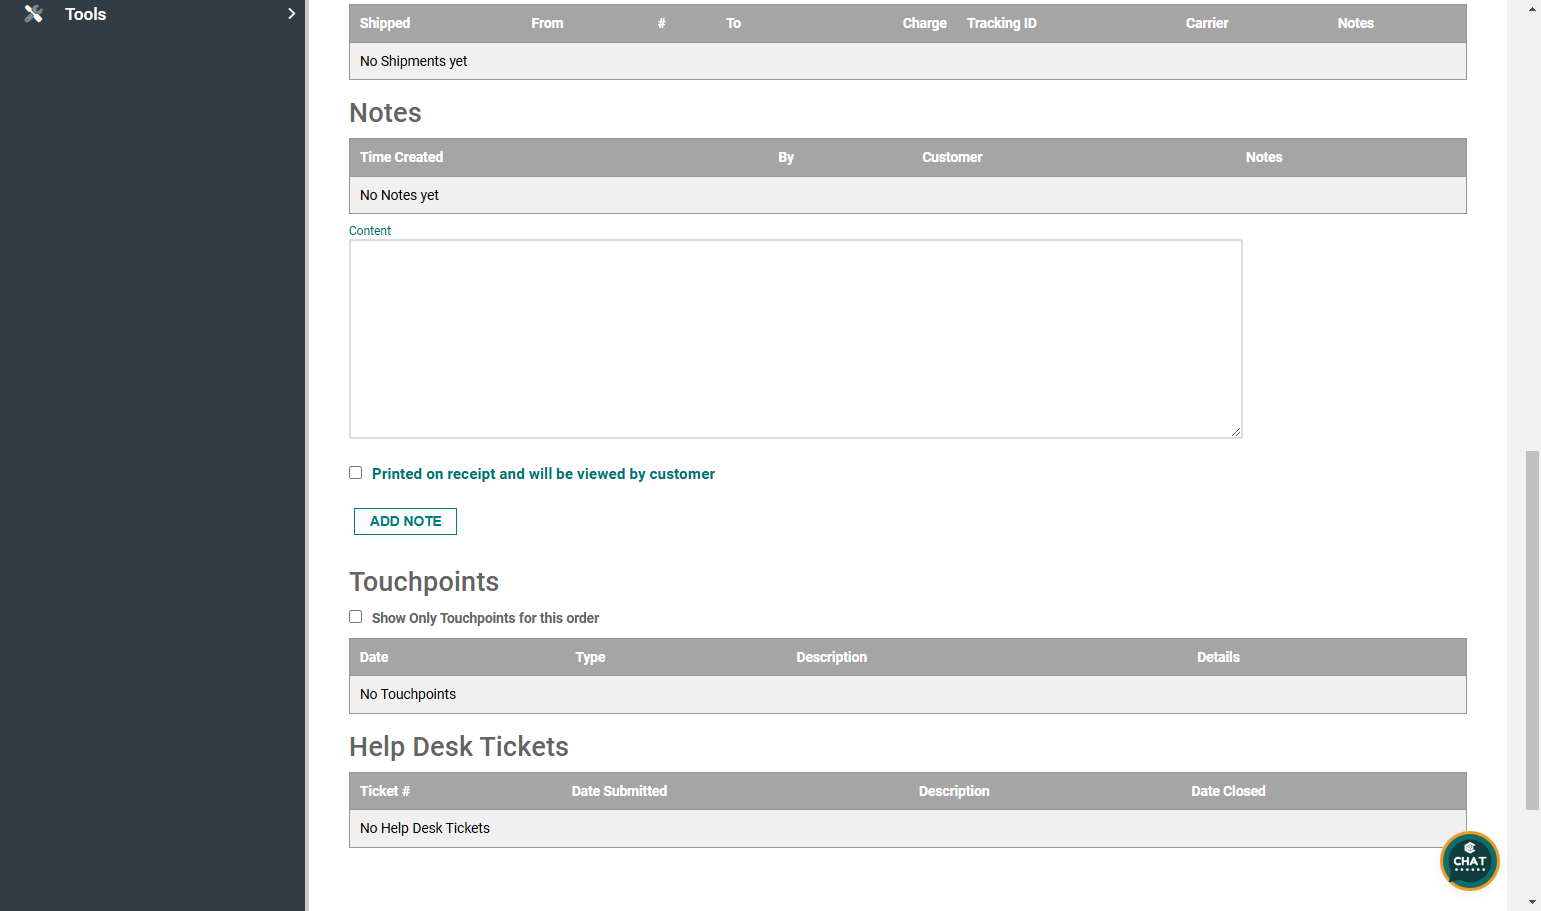
Task: Click the 'Details' touchpoints column header
Action: coord(1218,657)
